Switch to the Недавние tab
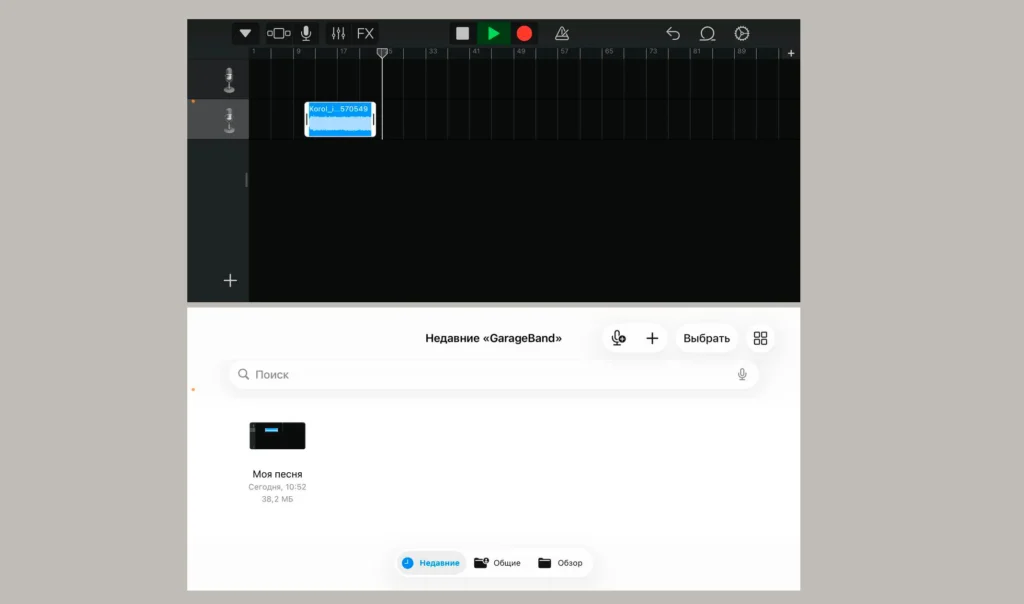The image size is (1024, 604). (431, 563)
